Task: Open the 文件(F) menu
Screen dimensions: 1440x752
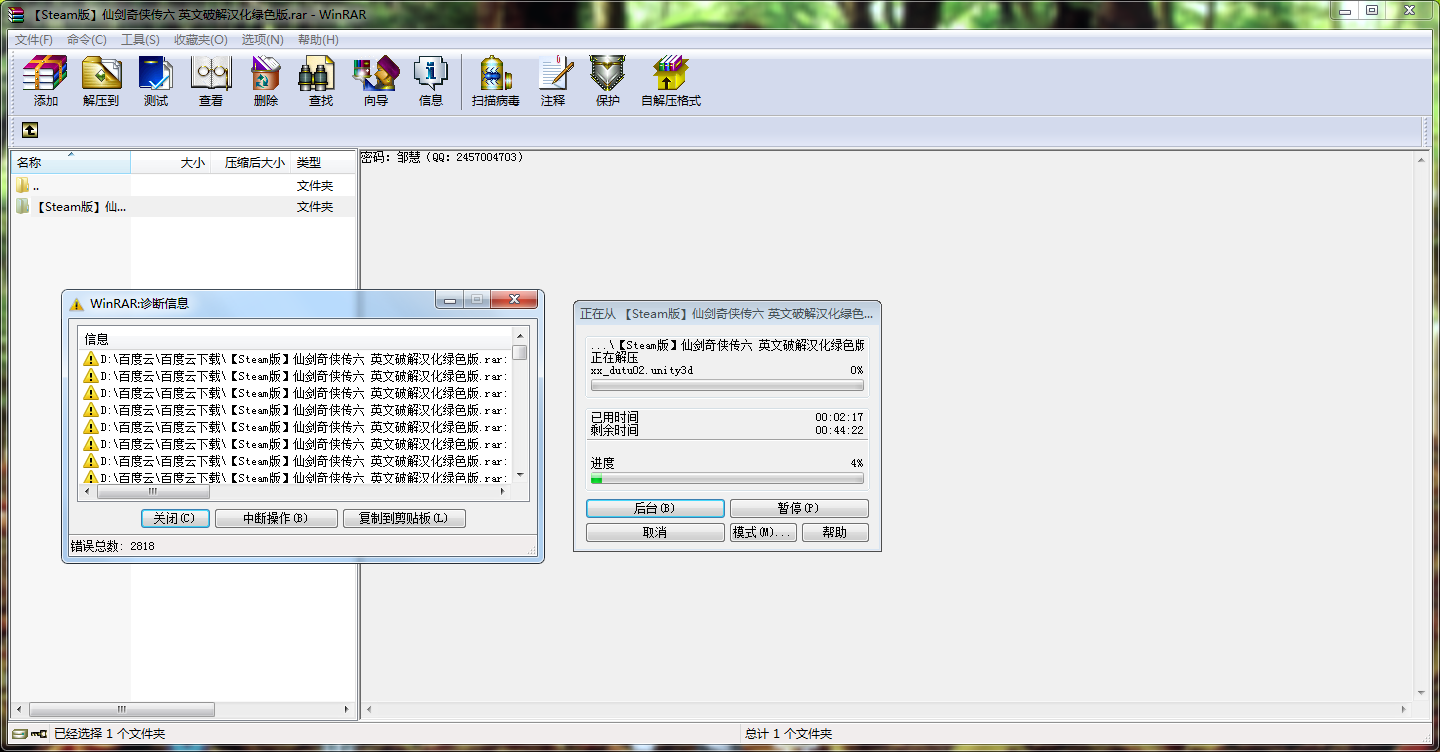Action: tap(34, 40)
